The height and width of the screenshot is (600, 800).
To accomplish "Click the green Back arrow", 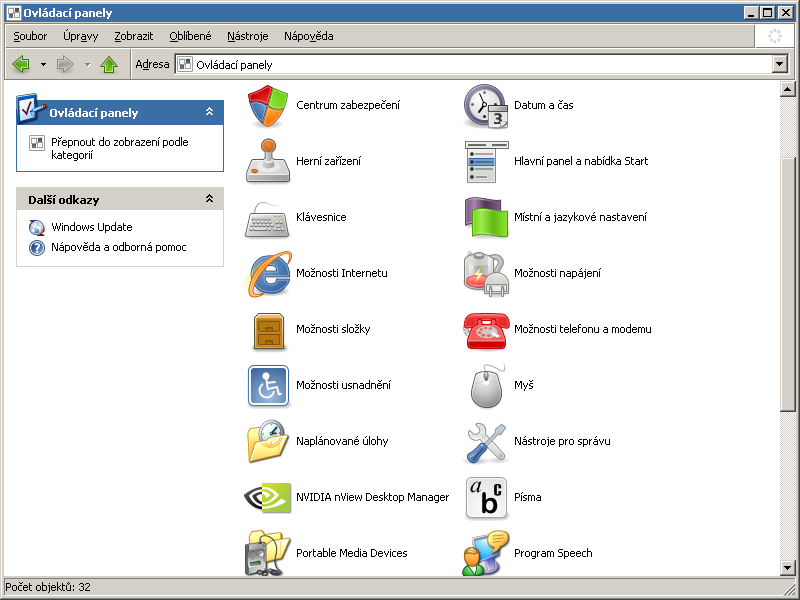I will [x=21, y=64].
